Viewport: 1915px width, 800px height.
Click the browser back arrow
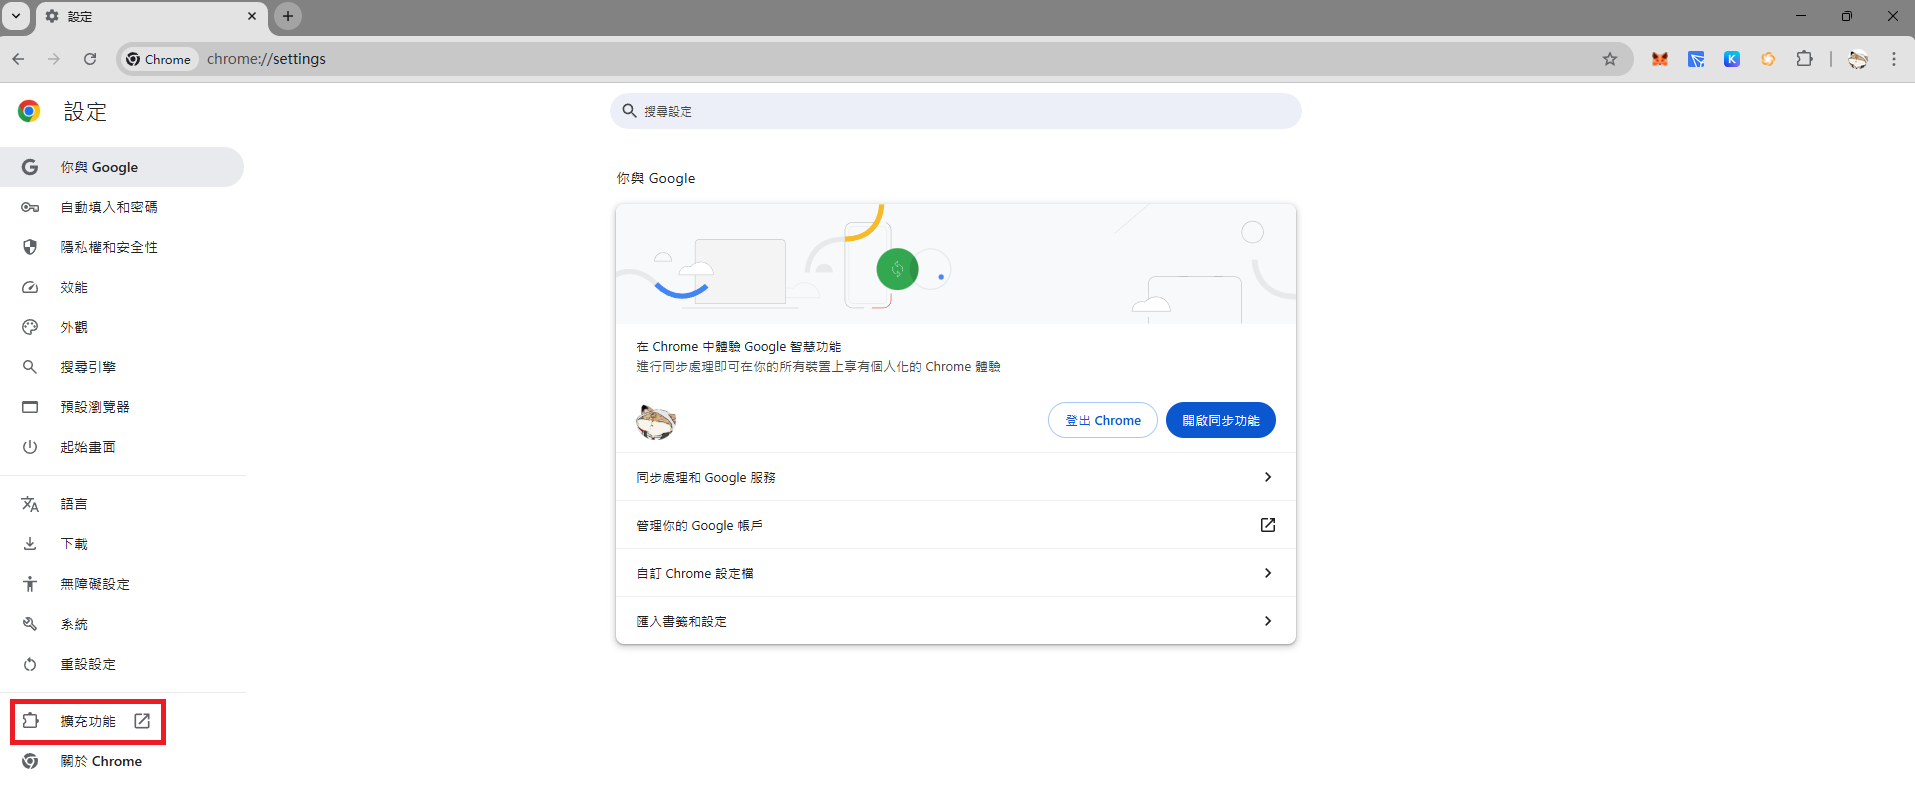[x=18, y=59]
